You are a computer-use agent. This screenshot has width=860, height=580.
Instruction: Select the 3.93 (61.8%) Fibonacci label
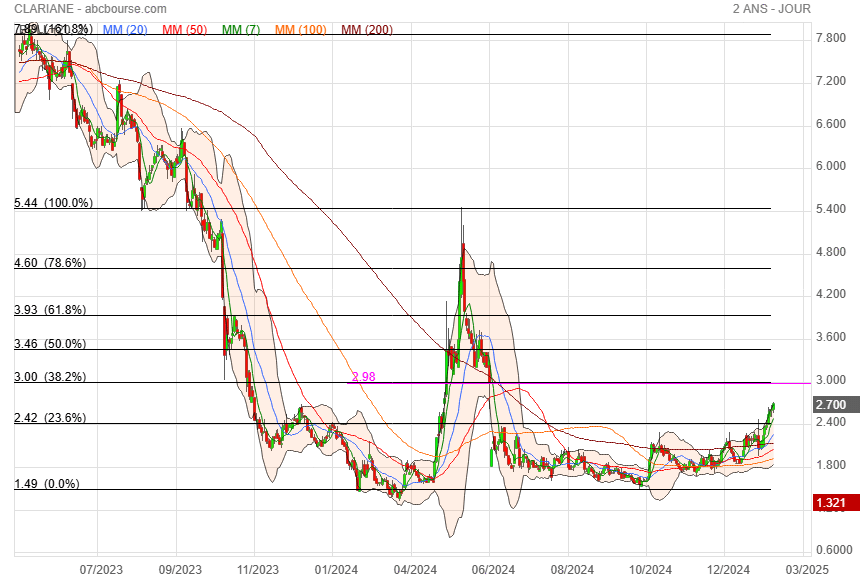click(50, 309)
